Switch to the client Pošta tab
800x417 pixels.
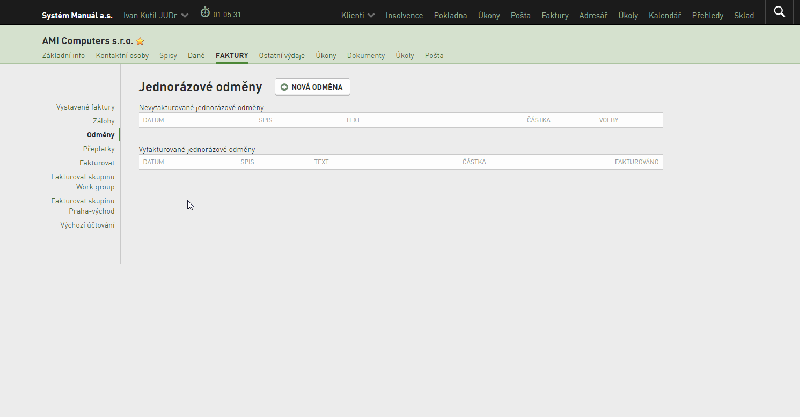434,55
